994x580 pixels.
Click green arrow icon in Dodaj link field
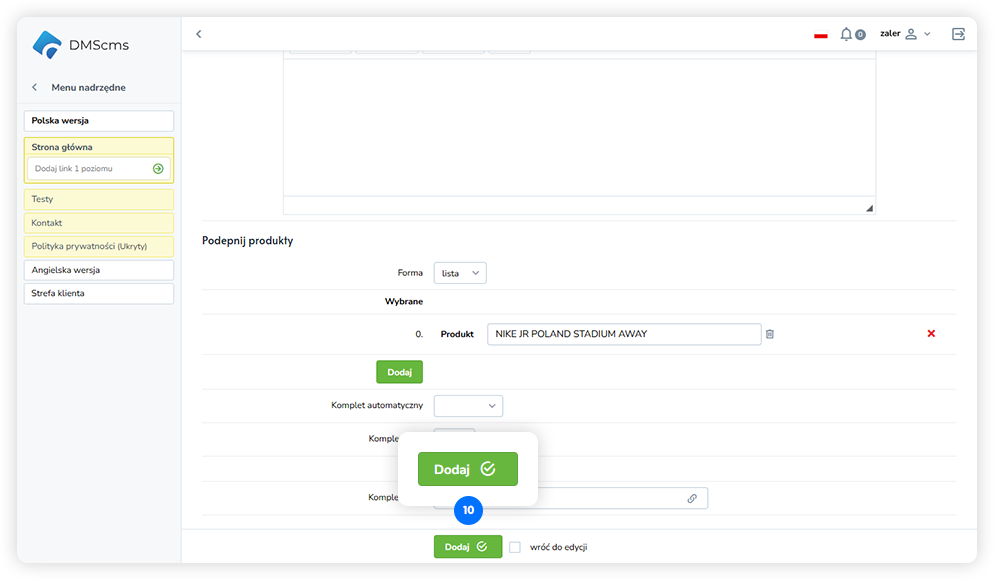(158, 169)
